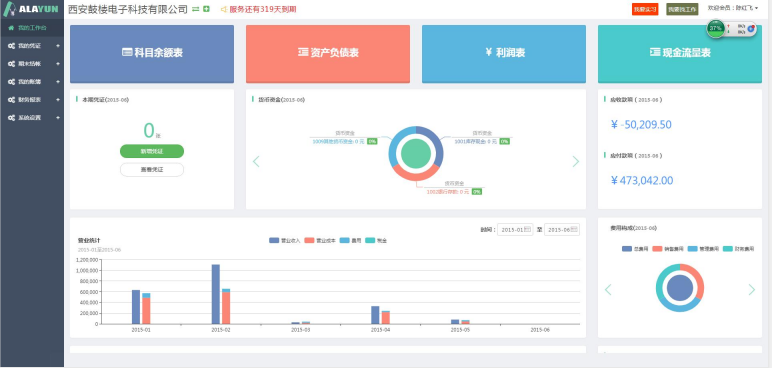Viewport: 772px width, 368px height.
Task: Open the 资产负债表 tile
Action: (x=328, y=54)
